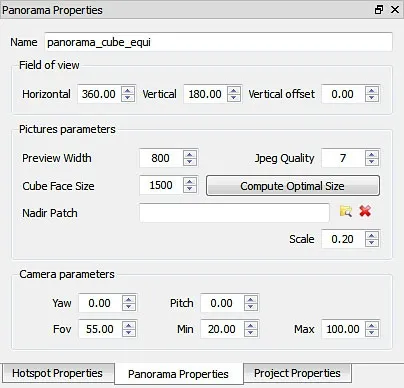Click the Fov 55.00 field
Screen dimensions: 404x388
coord(100,329)
